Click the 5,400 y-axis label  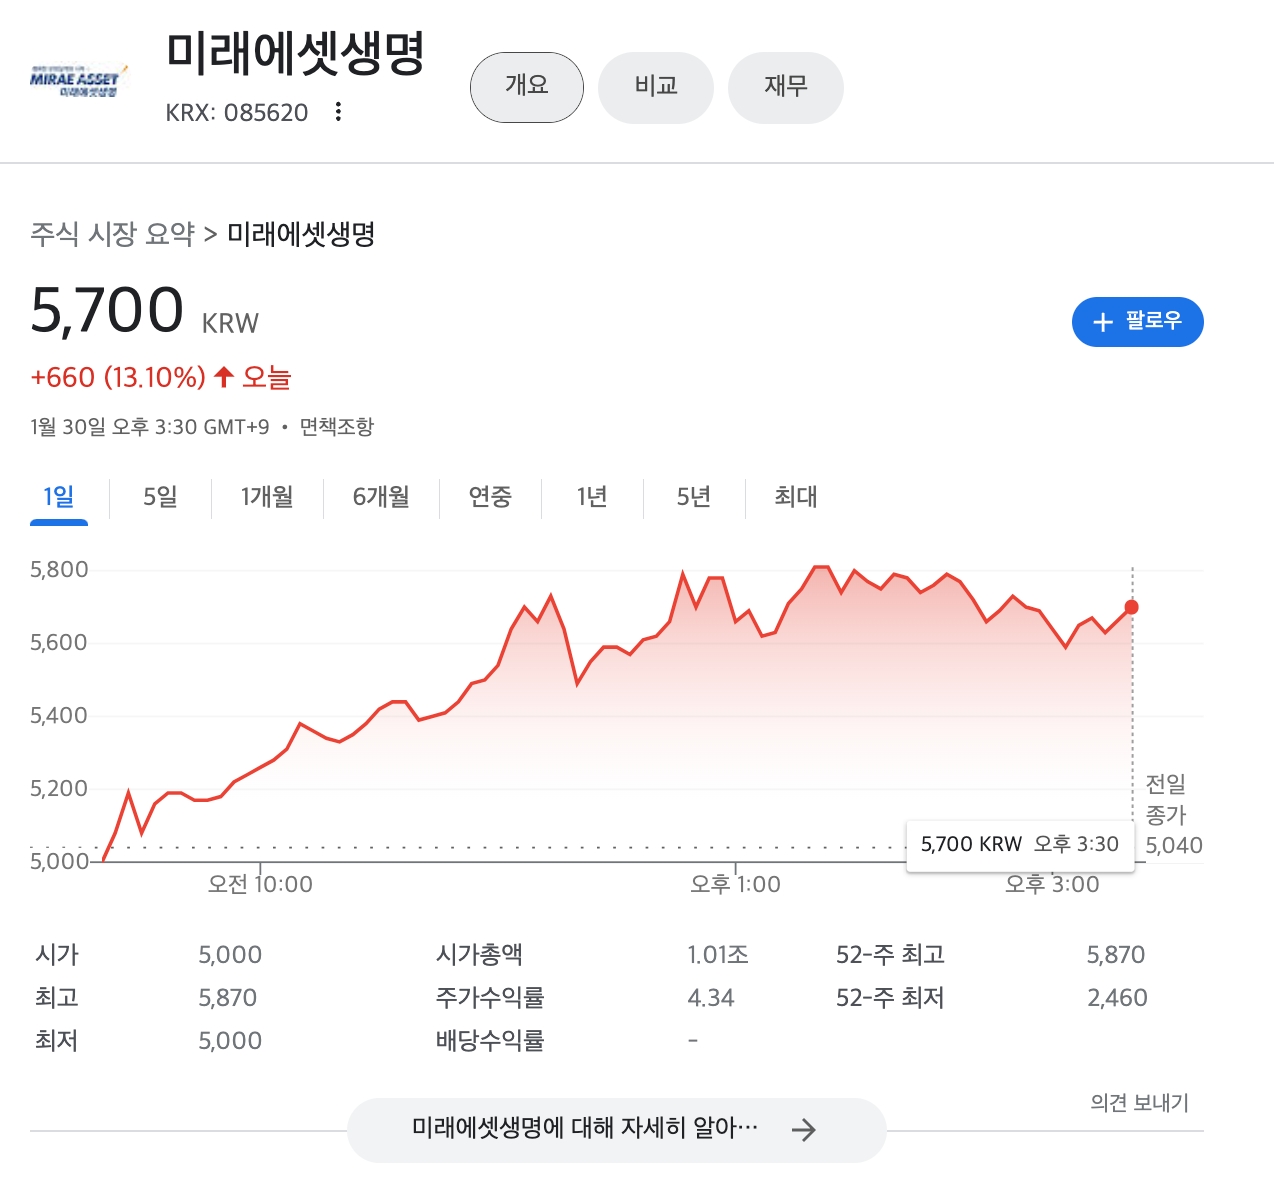(59, 716)
